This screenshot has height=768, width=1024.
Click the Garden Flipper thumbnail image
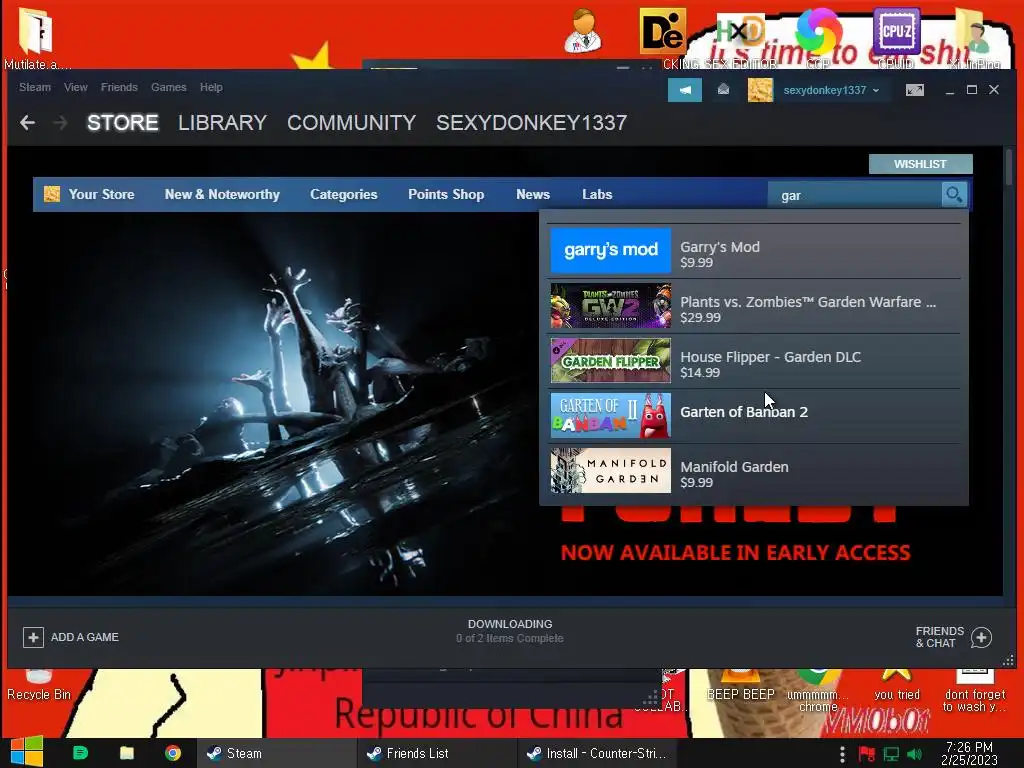[611, 360]
